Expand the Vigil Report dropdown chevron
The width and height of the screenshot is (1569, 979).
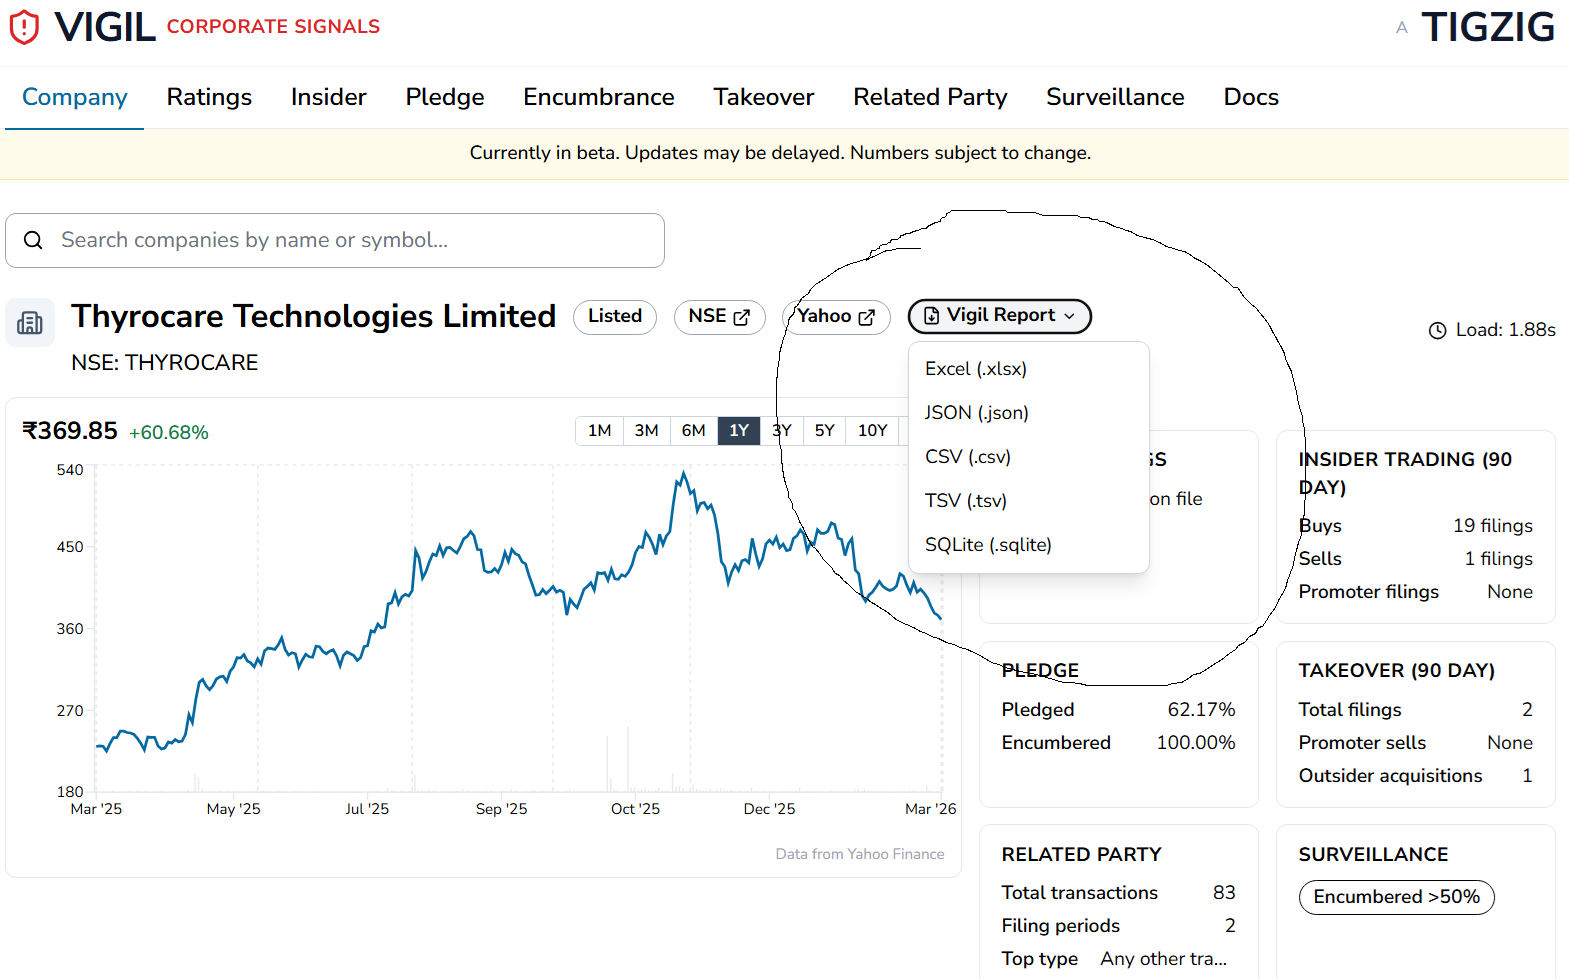click(1069, 316)
